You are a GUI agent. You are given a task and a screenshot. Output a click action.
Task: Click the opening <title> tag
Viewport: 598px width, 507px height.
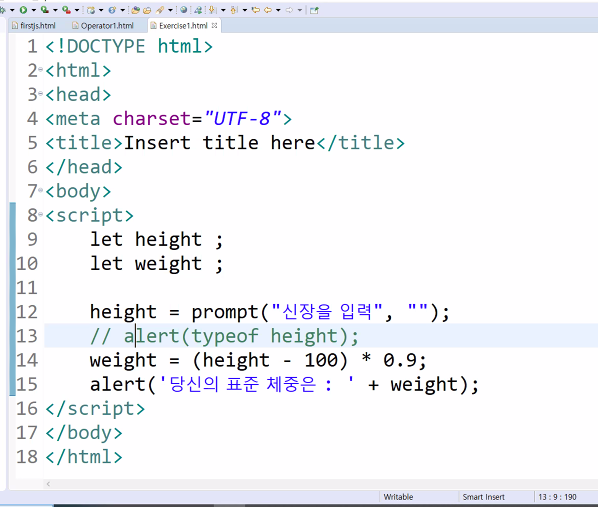[84, 143]
